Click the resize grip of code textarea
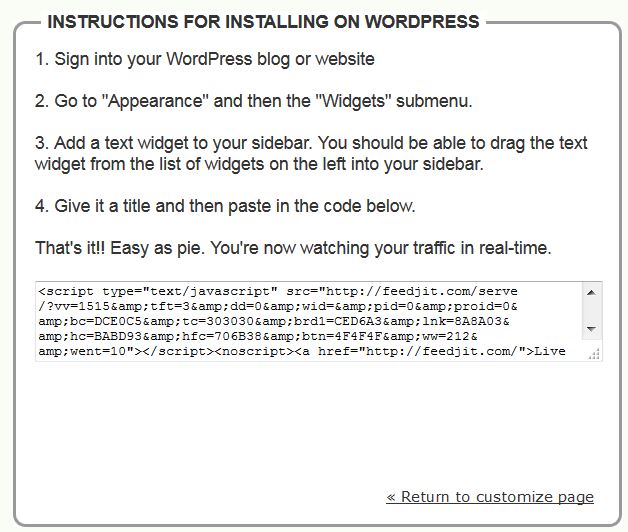This screenshot has height=532, width=628. tap(594, 354)
